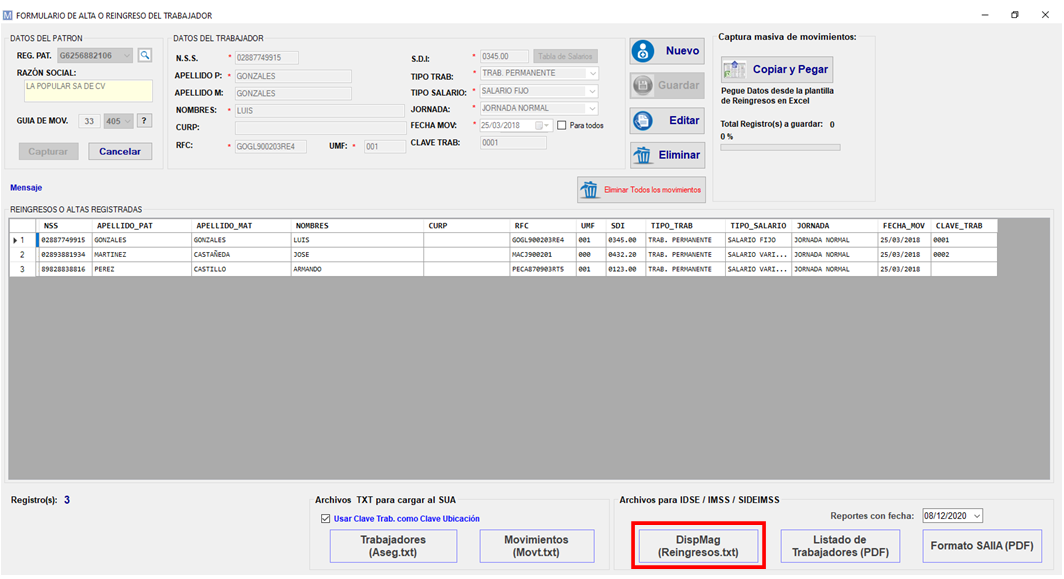Click the Nuevo button's person icon
Image resolution: width=1064 pixels, height=579 pixels.
coord(643,51)
